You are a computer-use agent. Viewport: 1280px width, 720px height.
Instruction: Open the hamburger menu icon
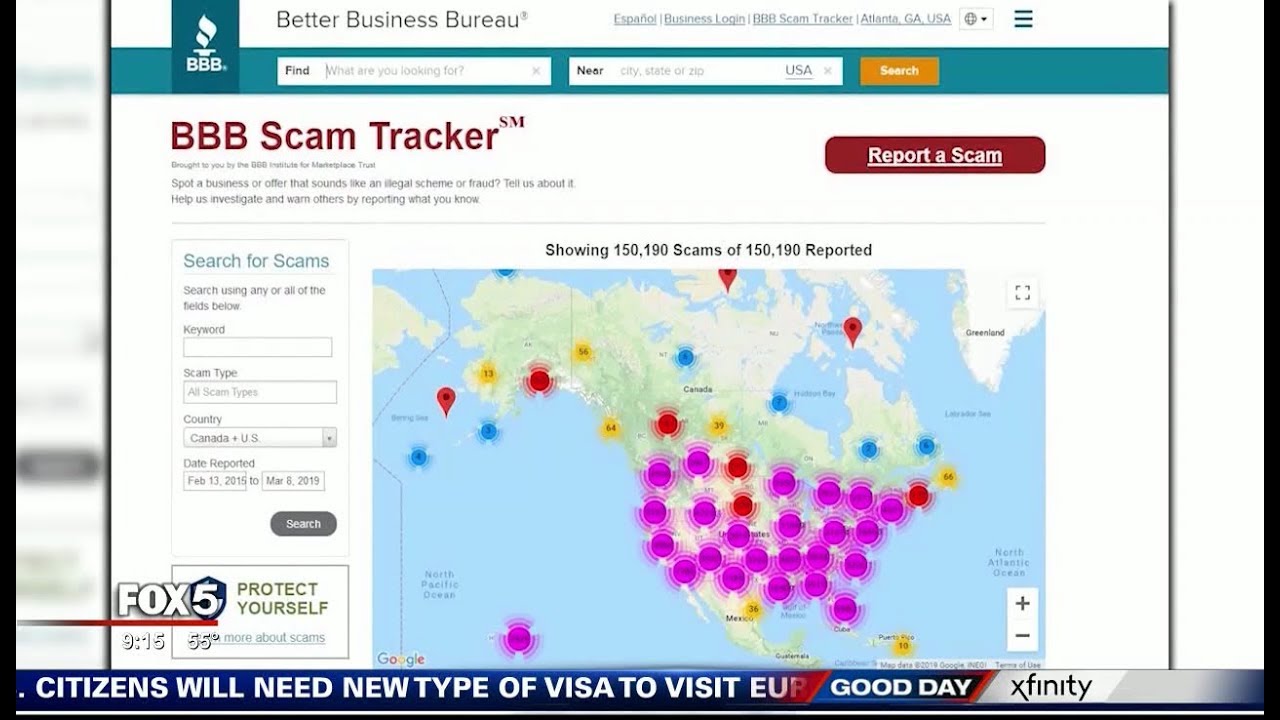pos(1023,19)
